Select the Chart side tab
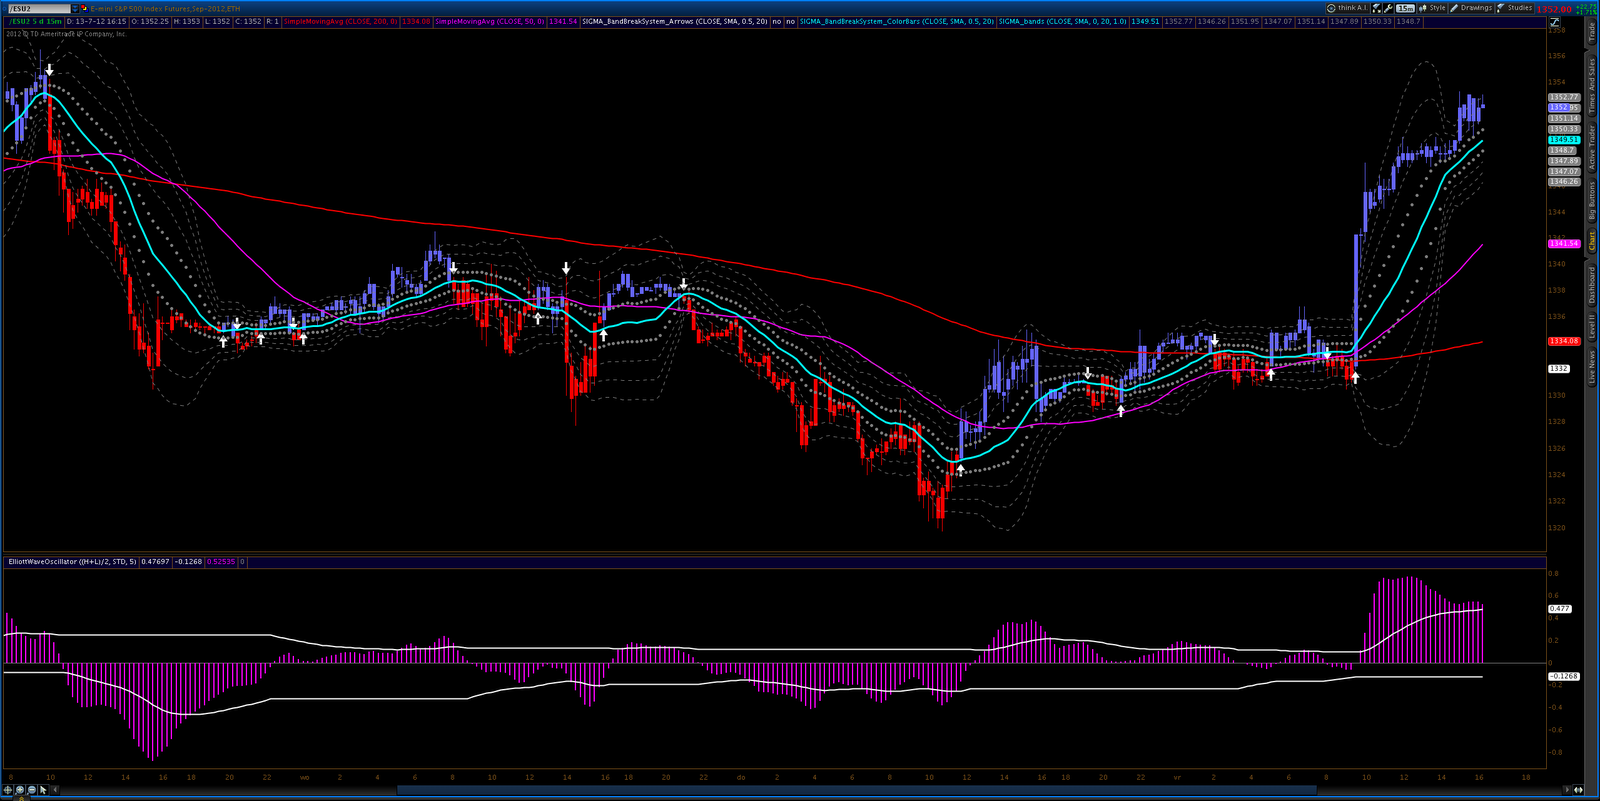 point(1592,241)
